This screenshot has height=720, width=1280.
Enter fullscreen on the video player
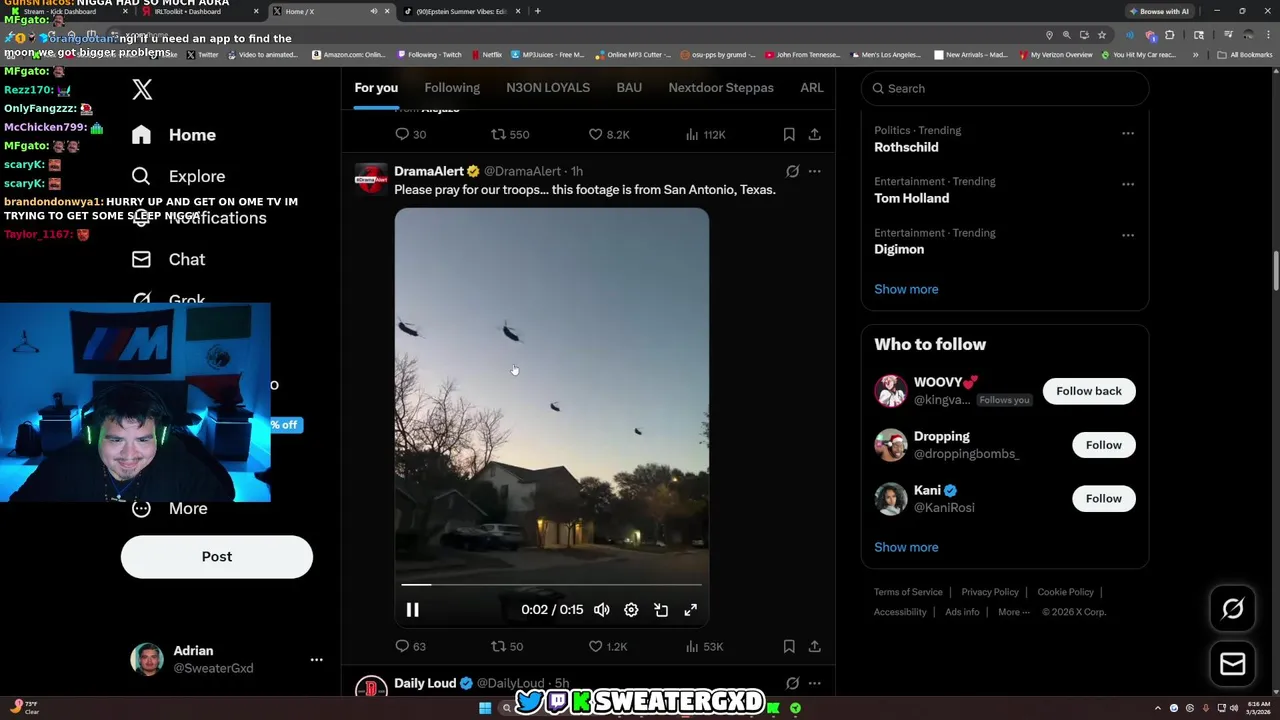690,610
